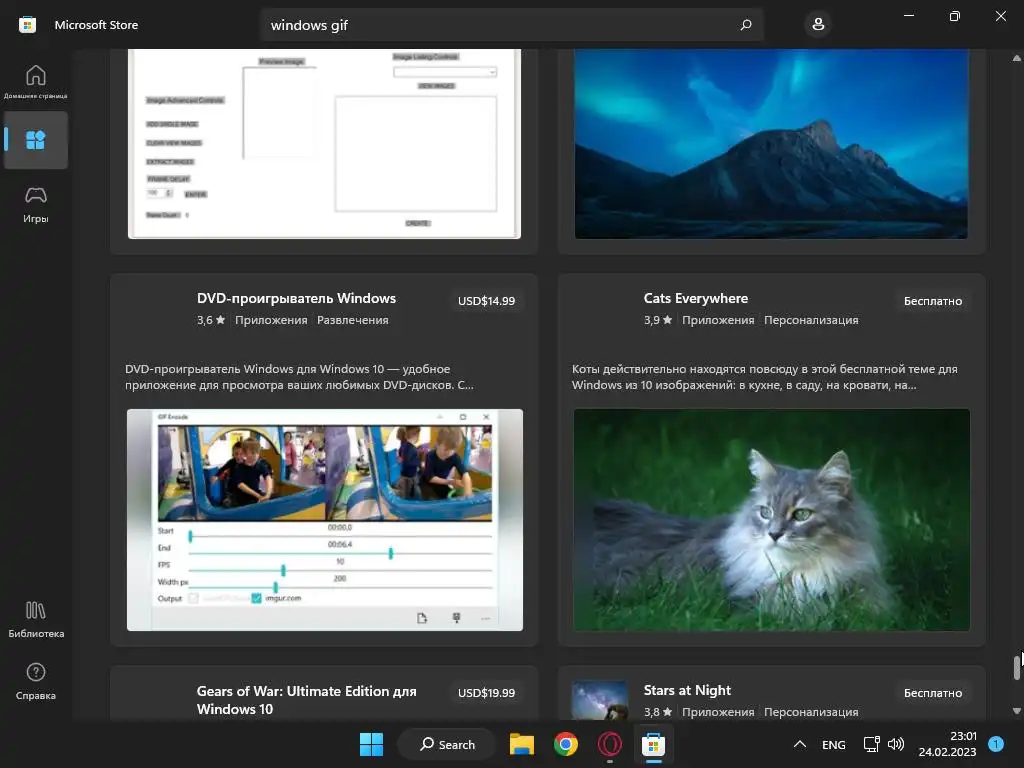Open the user account profile icon

(818, 25)
